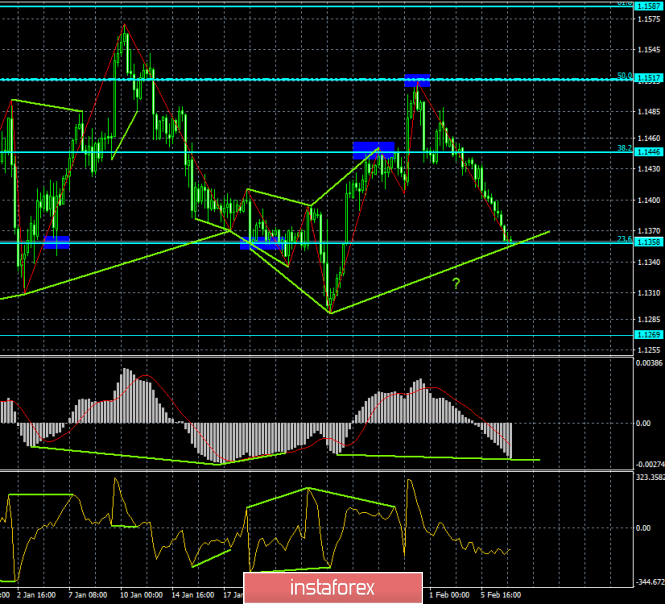Click the 7 Jan 08:00 time label
Image resolution: width=665 pixels, height=604 pixels.
(x=88, y=595)
